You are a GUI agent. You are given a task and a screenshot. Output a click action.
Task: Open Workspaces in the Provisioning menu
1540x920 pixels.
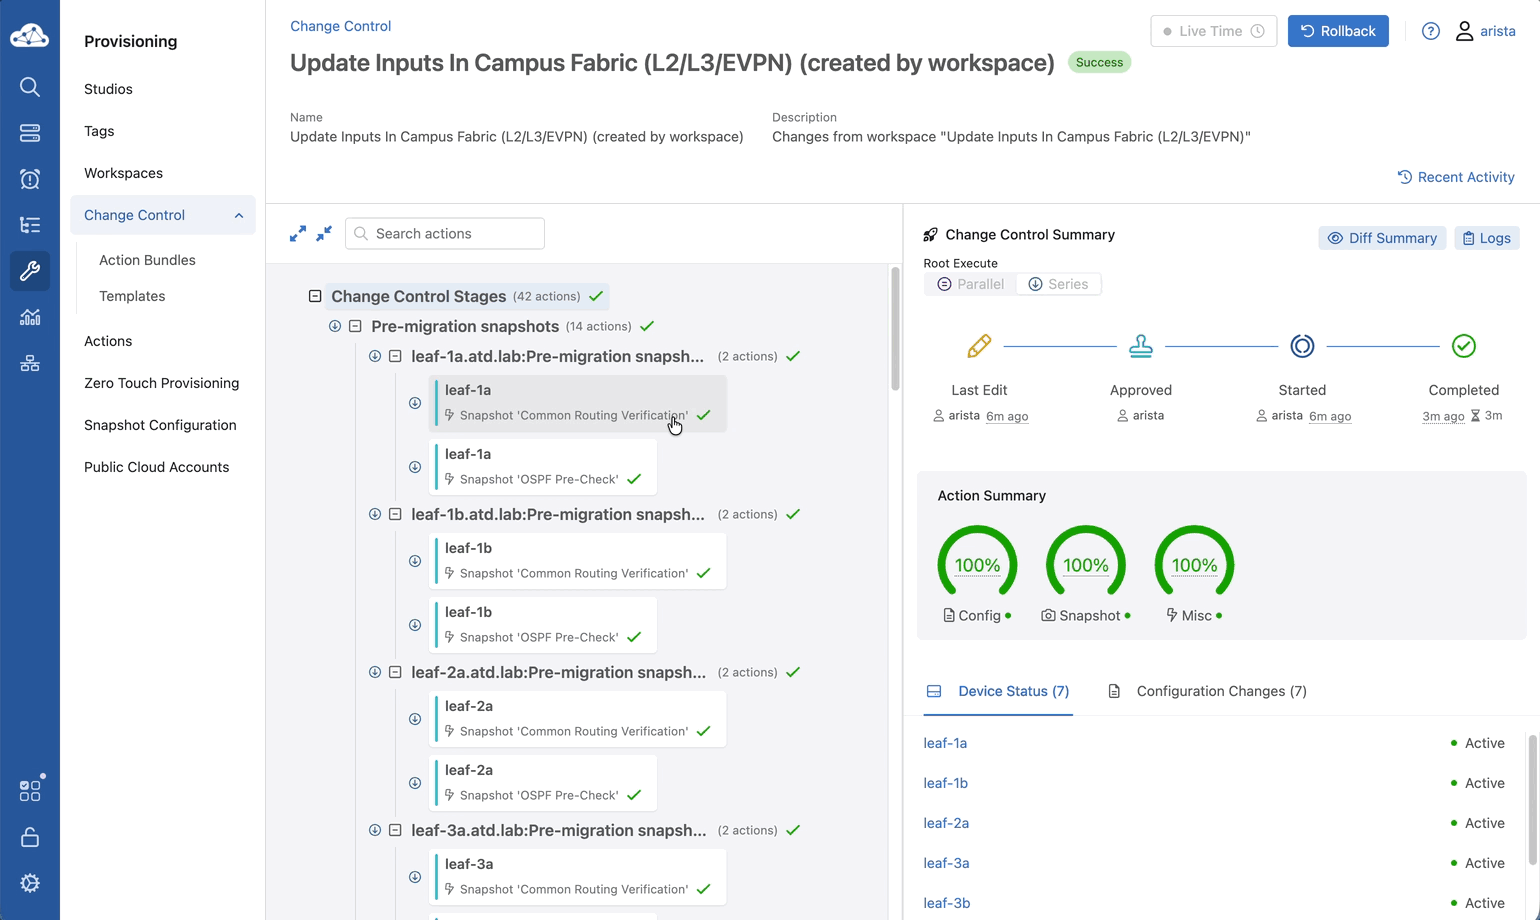coord(123,173)
